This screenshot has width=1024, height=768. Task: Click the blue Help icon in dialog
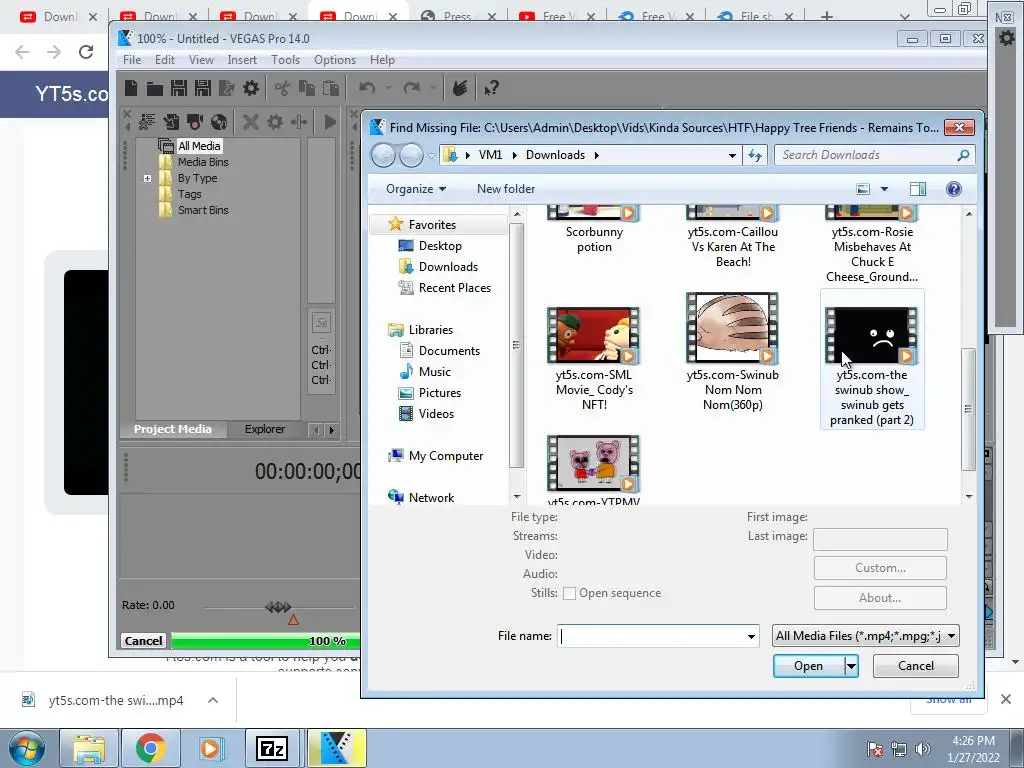click(953, 189)
